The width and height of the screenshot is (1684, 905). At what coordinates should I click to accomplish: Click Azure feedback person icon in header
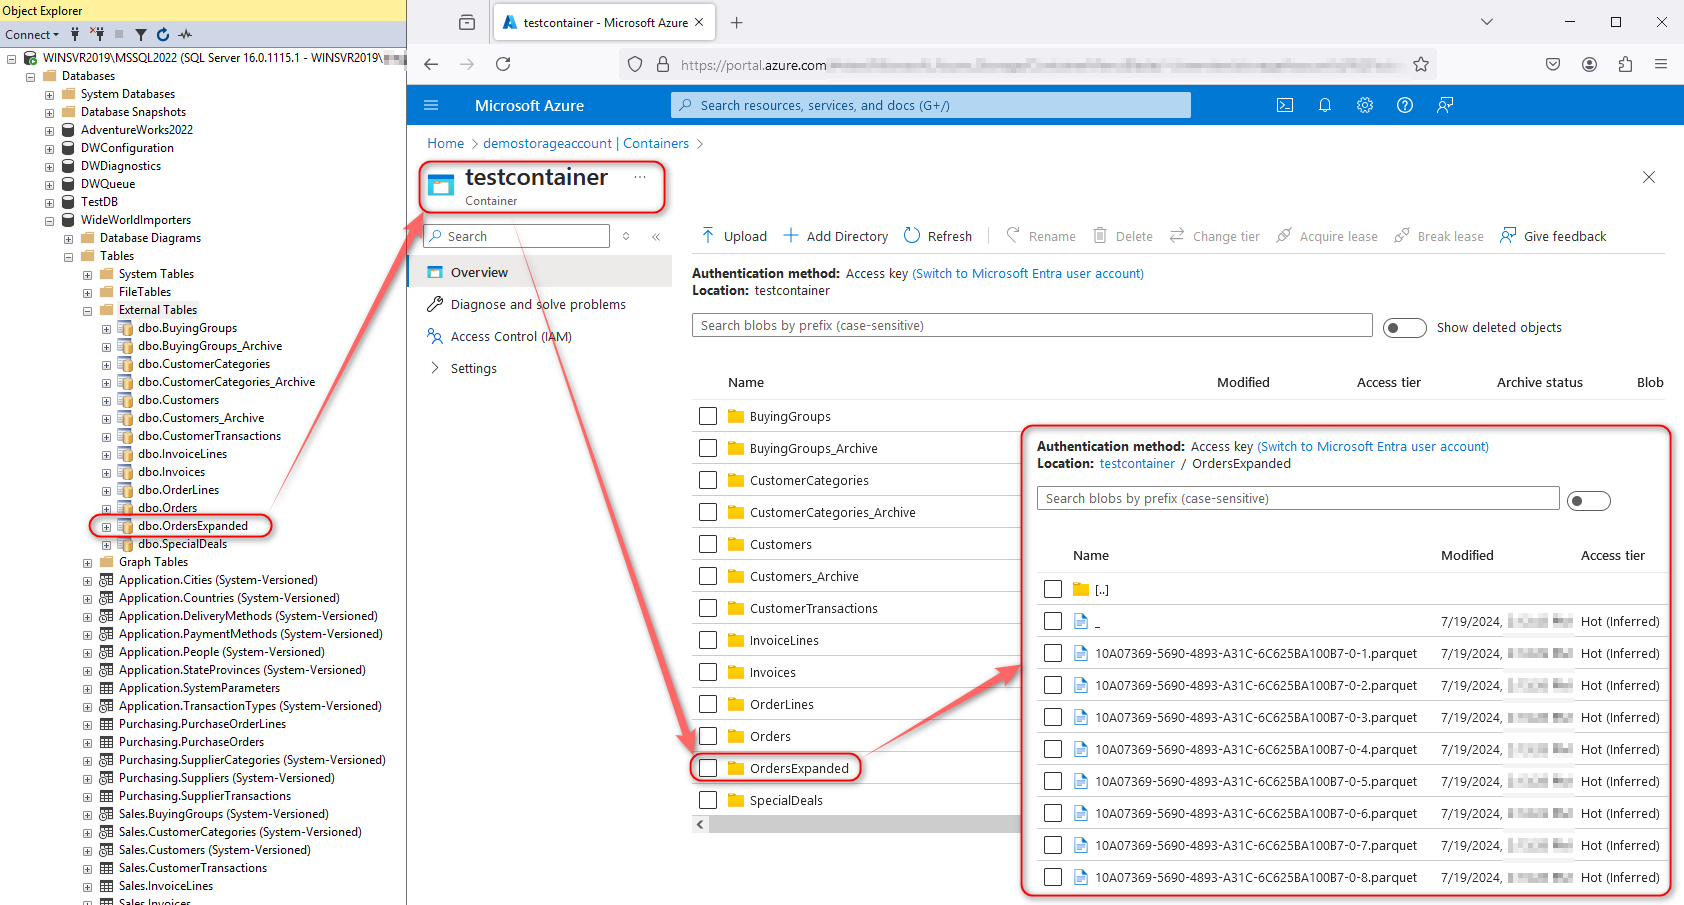tap(1445, 105)
